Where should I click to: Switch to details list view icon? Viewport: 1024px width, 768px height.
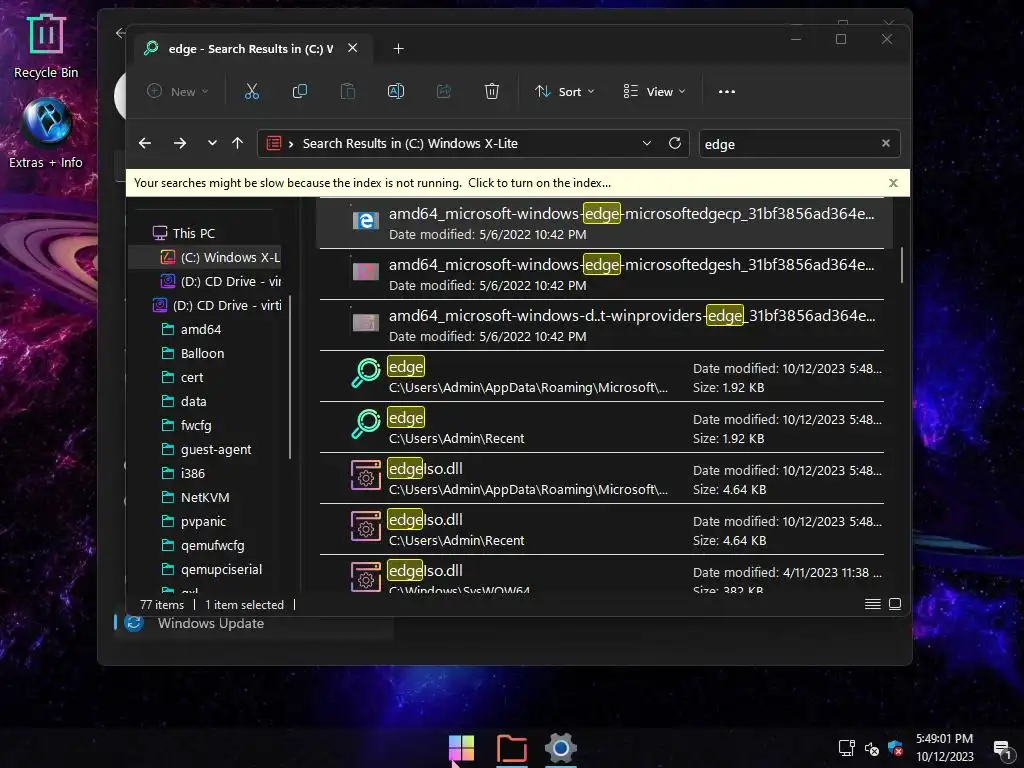tap(872, 604)
